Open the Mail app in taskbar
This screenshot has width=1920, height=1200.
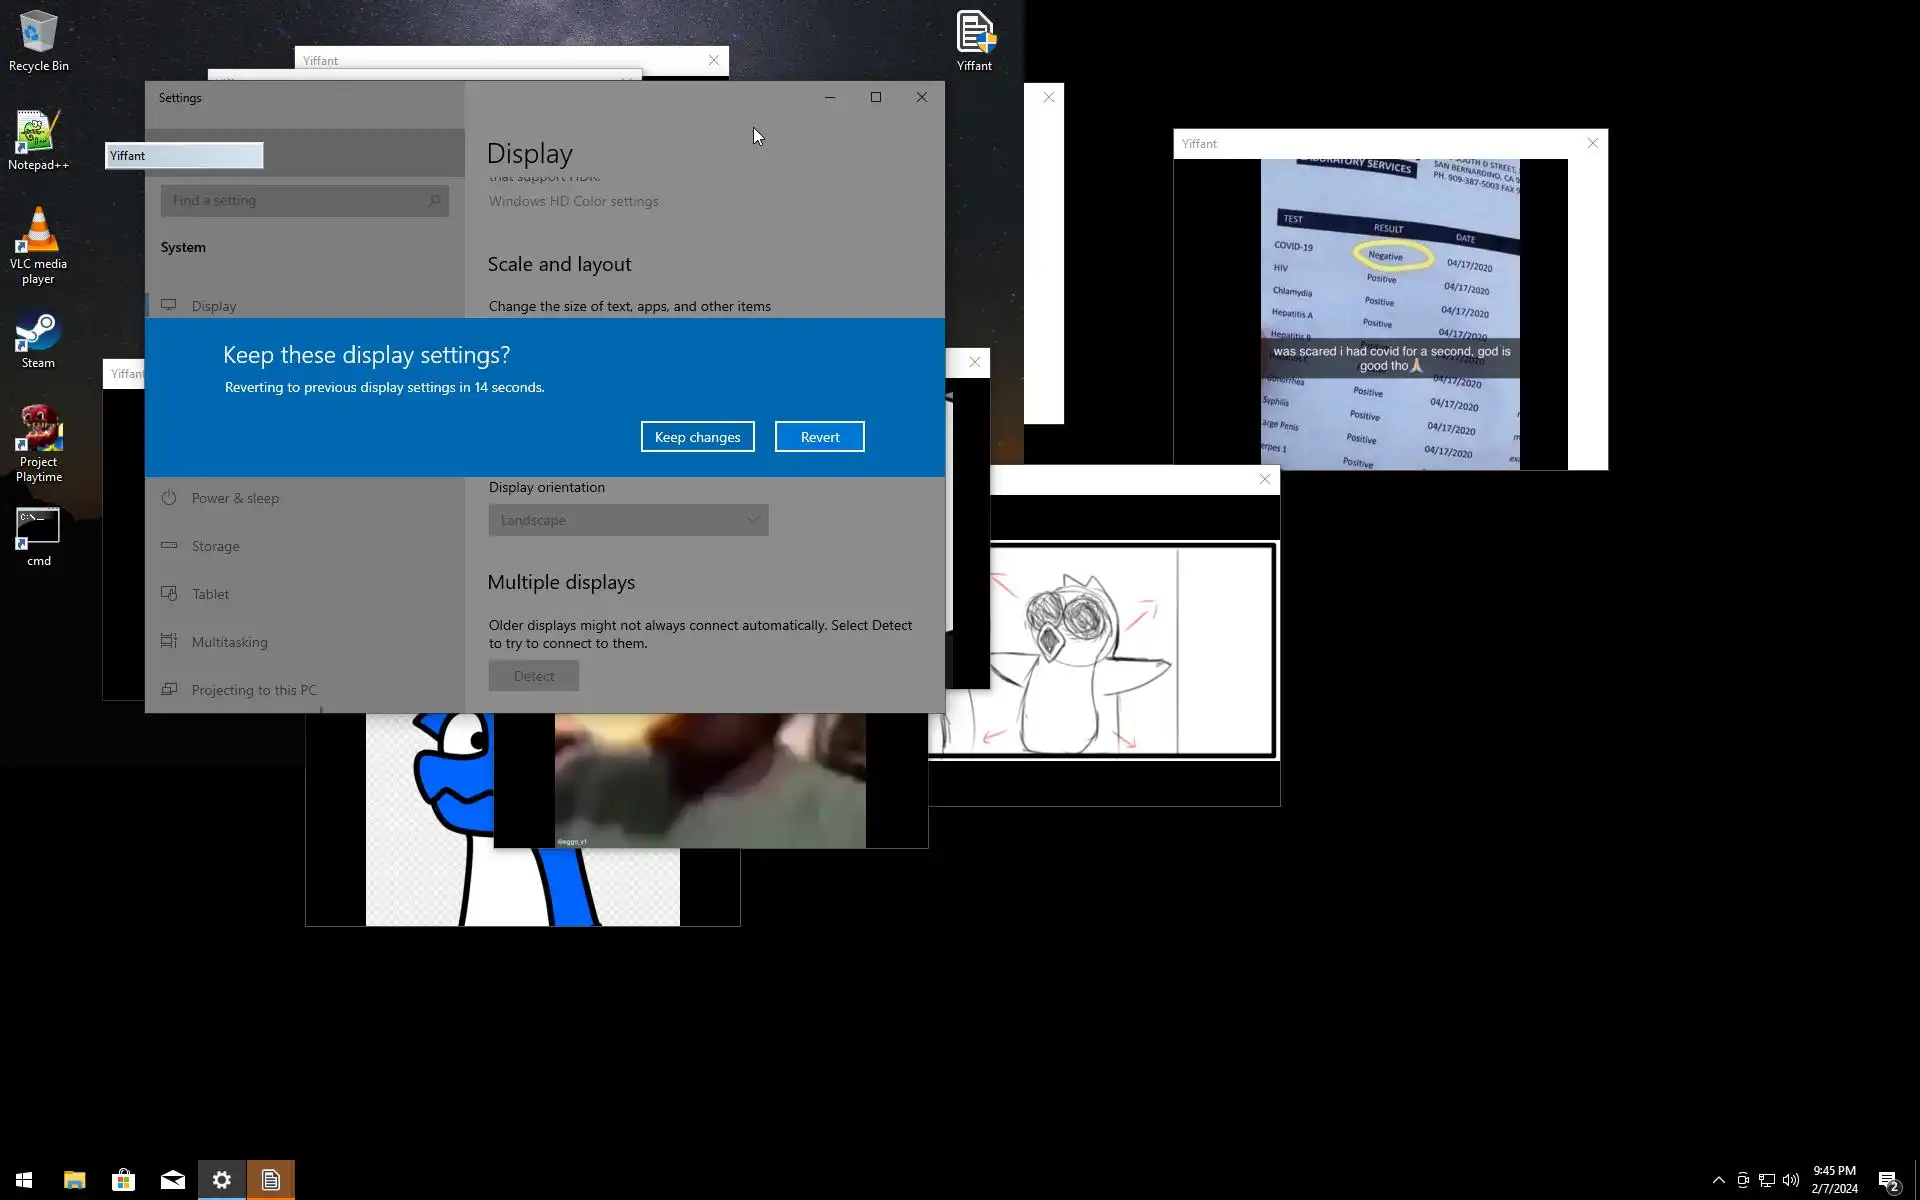[x=172, y=1180]
